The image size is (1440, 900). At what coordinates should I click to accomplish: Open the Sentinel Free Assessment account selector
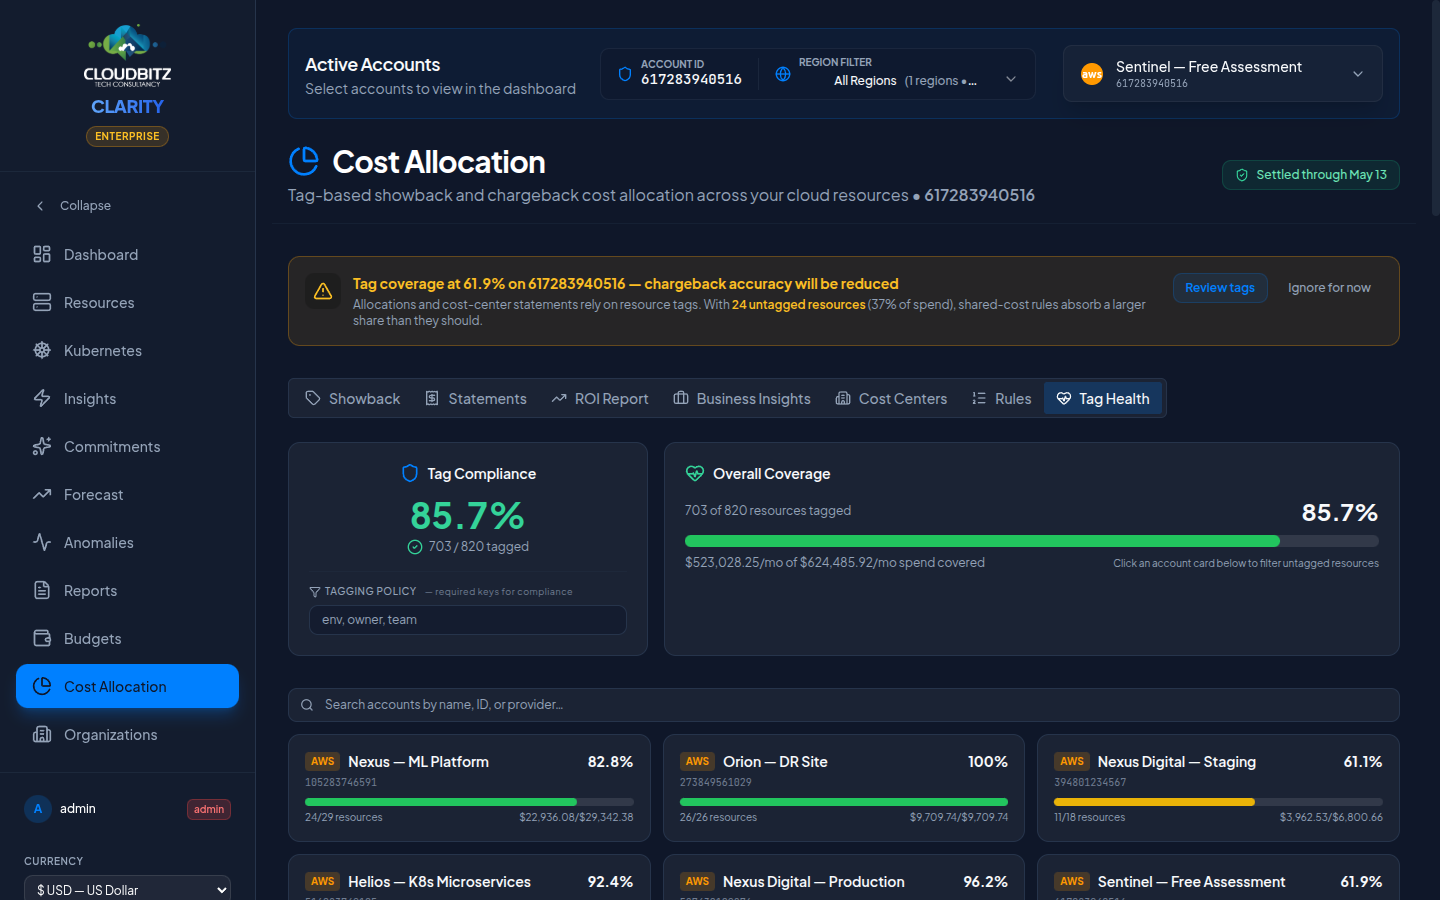pos(1223,74)
